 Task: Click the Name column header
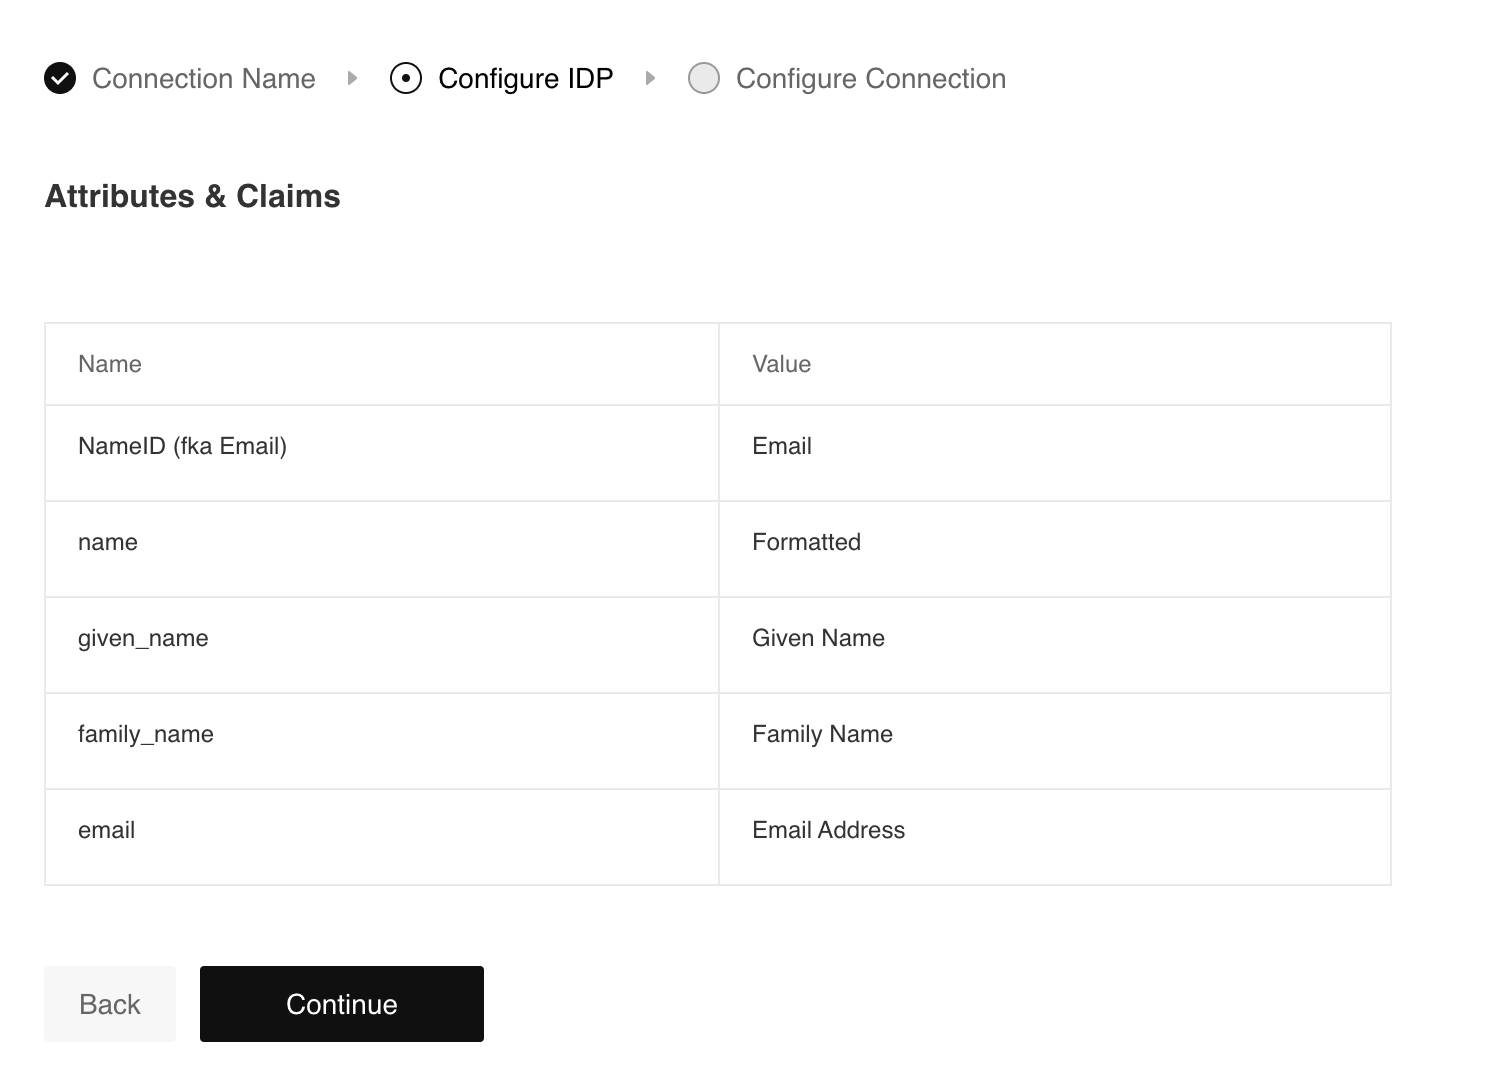pyautogui.click(x=110, y=364)
